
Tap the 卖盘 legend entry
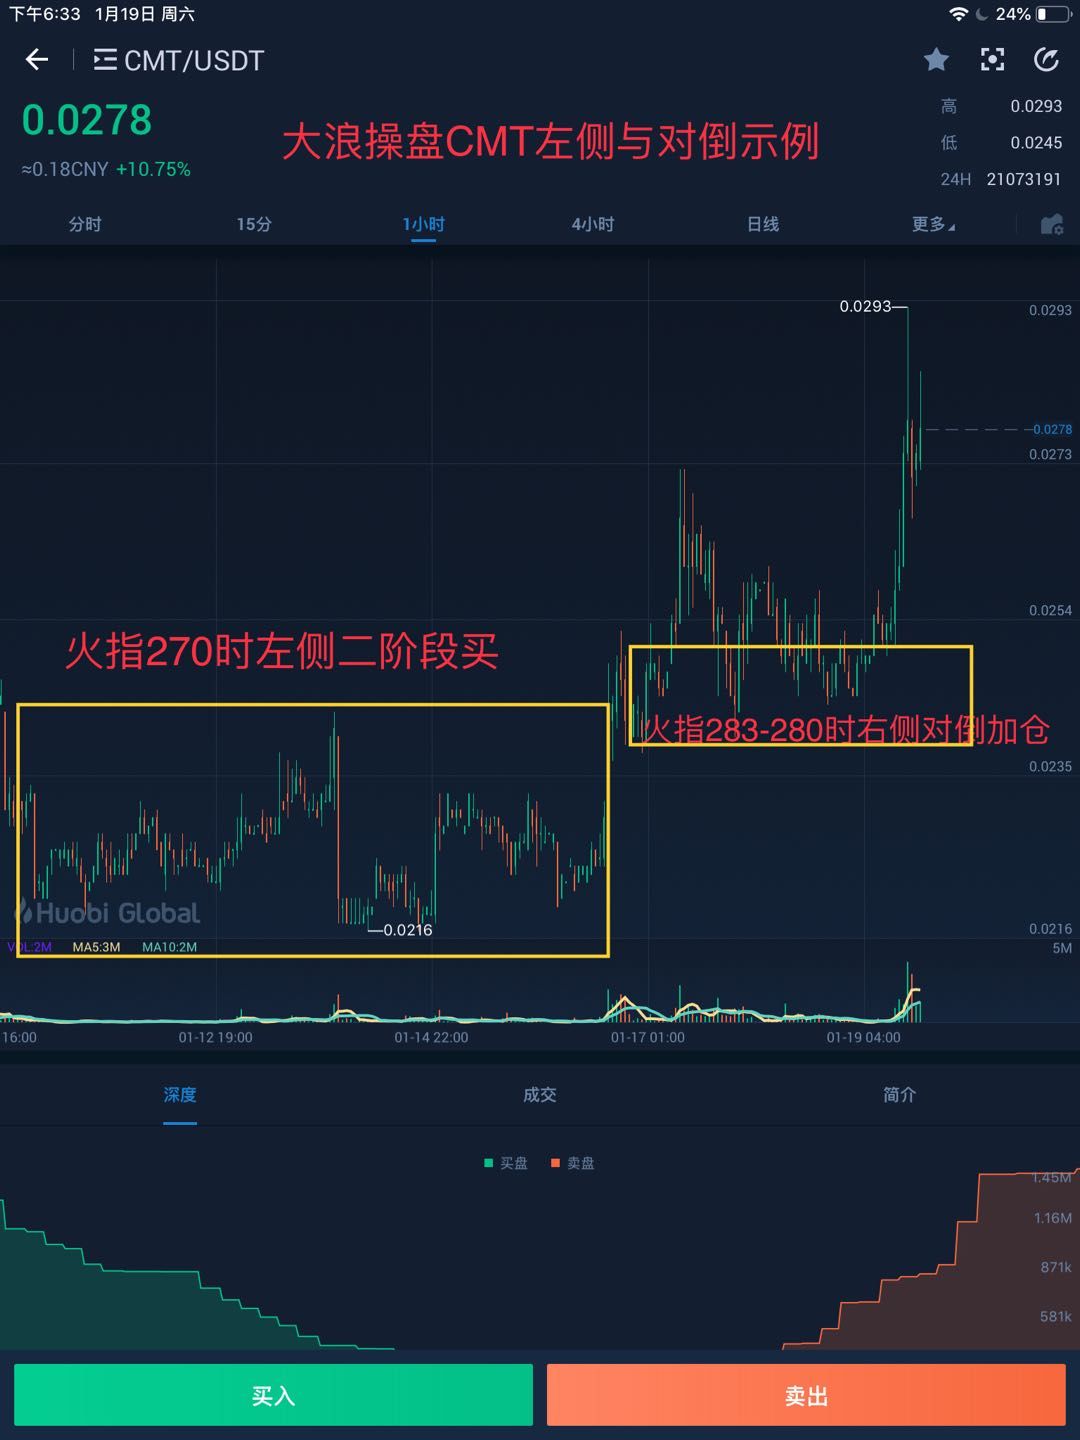click(x=573, y=1163)
